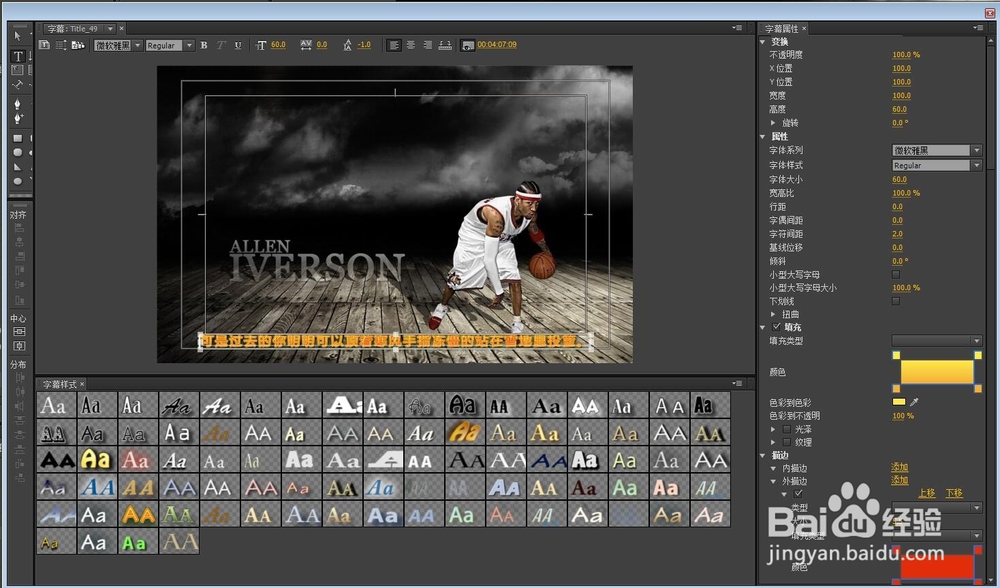Select the Area Type tool
Screen dimensions: 1000x588
[18, 70]
